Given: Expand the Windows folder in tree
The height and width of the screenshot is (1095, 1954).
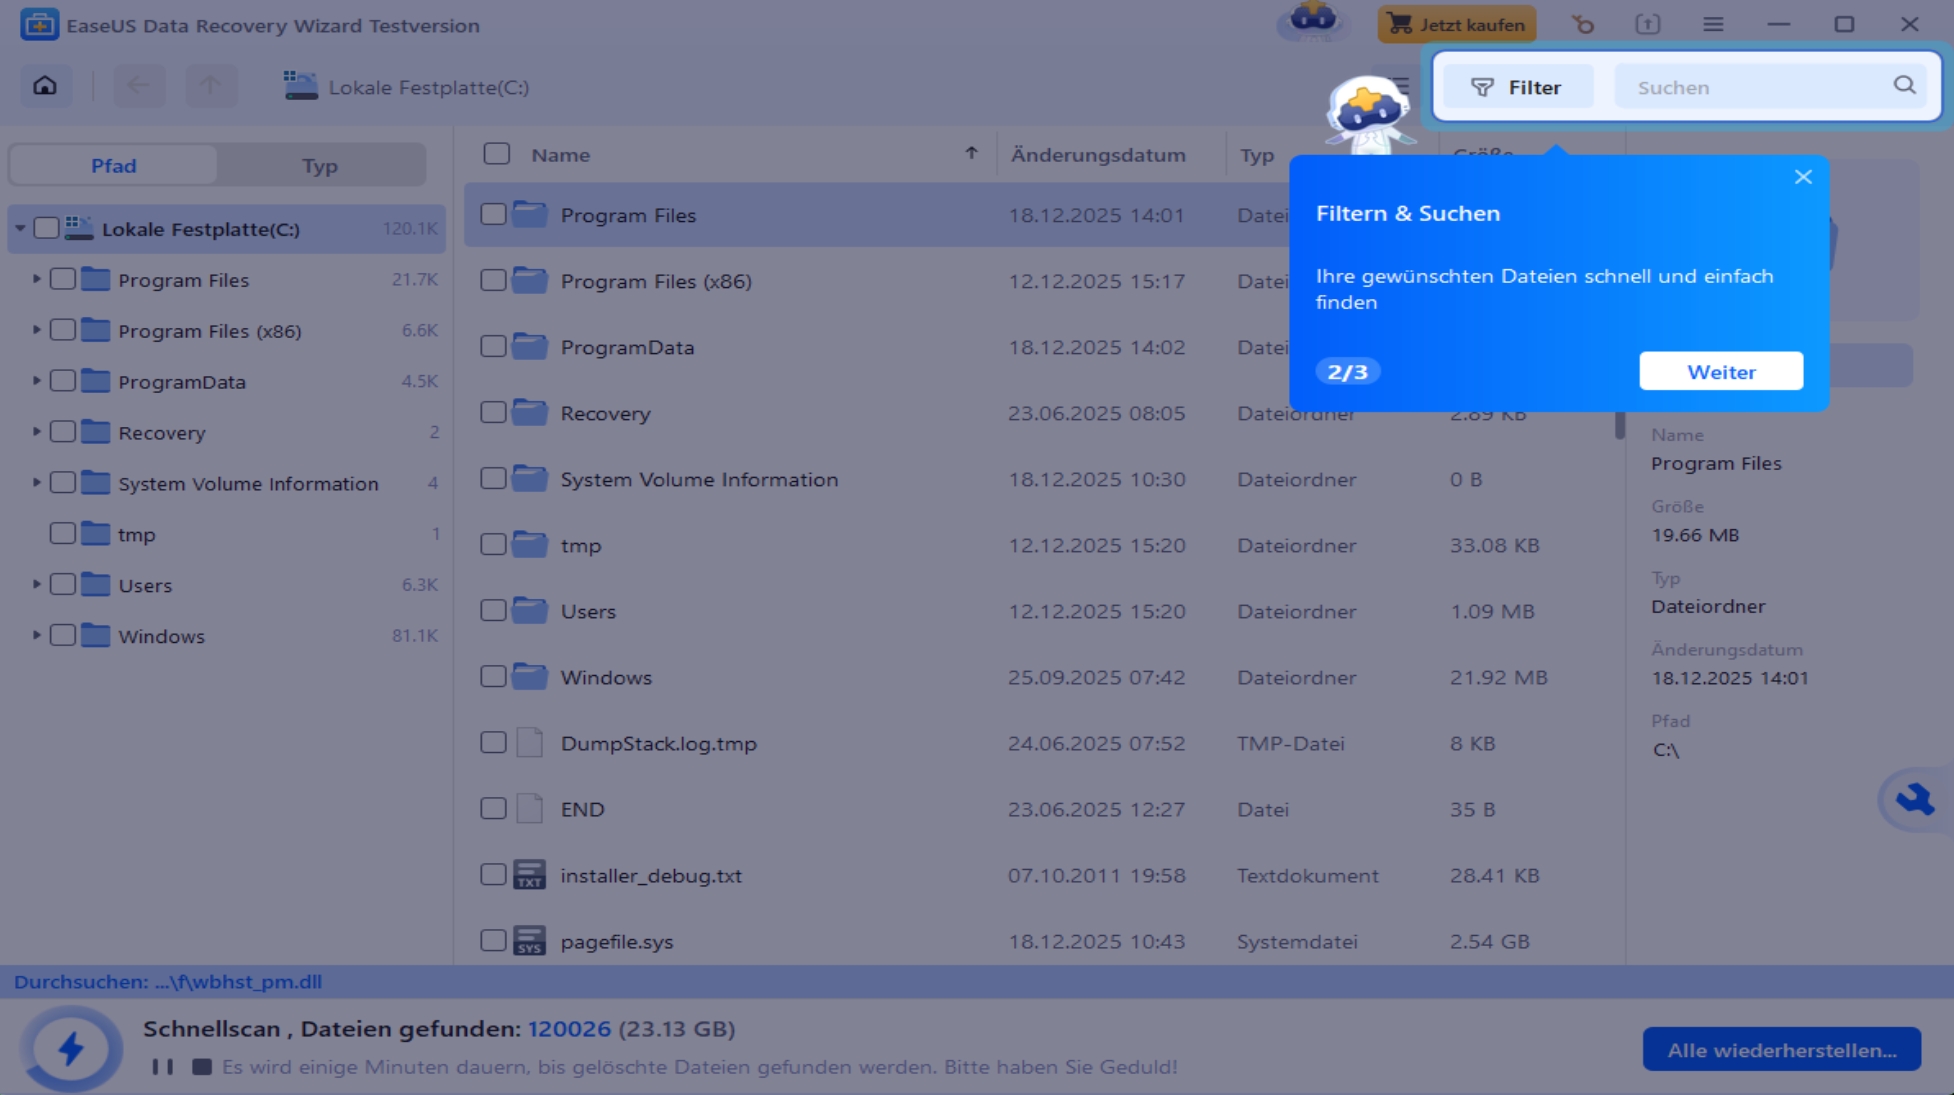Looking at the screenshot, I should tap(37, 636).
